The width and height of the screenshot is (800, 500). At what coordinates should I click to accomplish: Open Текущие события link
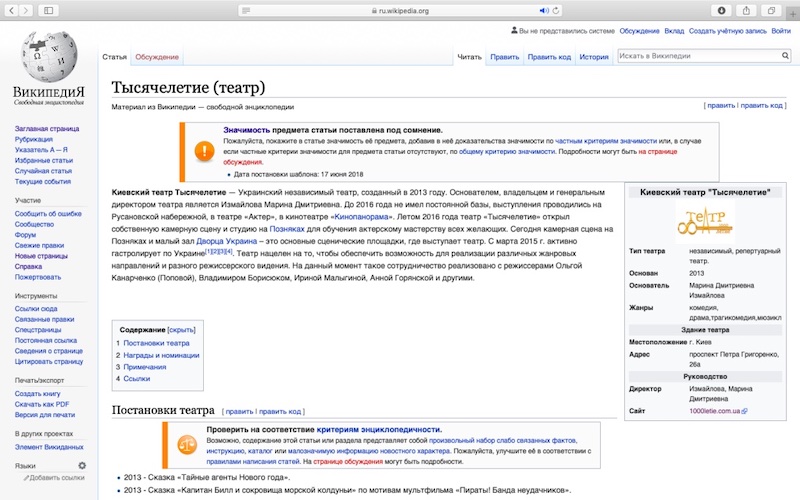43,181
